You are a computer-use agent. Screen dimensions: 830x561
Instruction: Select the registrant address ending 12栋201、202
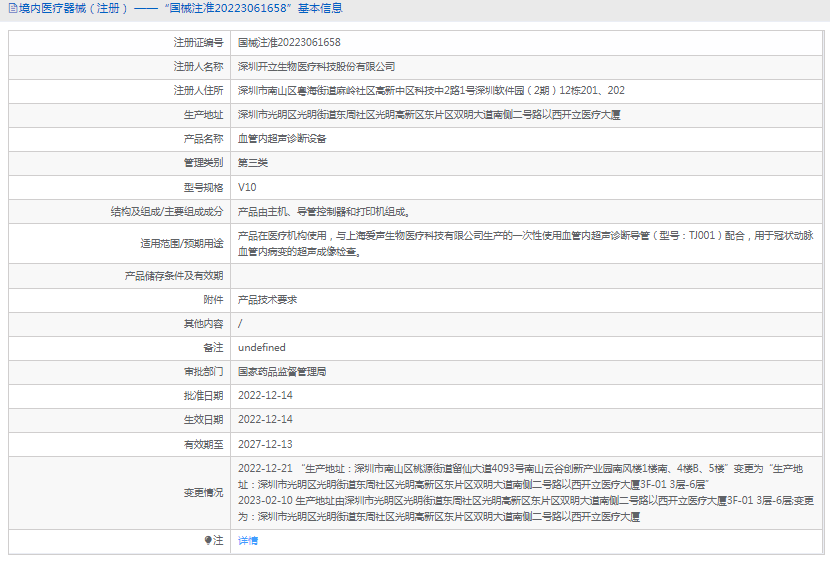(x=431, y=91)
